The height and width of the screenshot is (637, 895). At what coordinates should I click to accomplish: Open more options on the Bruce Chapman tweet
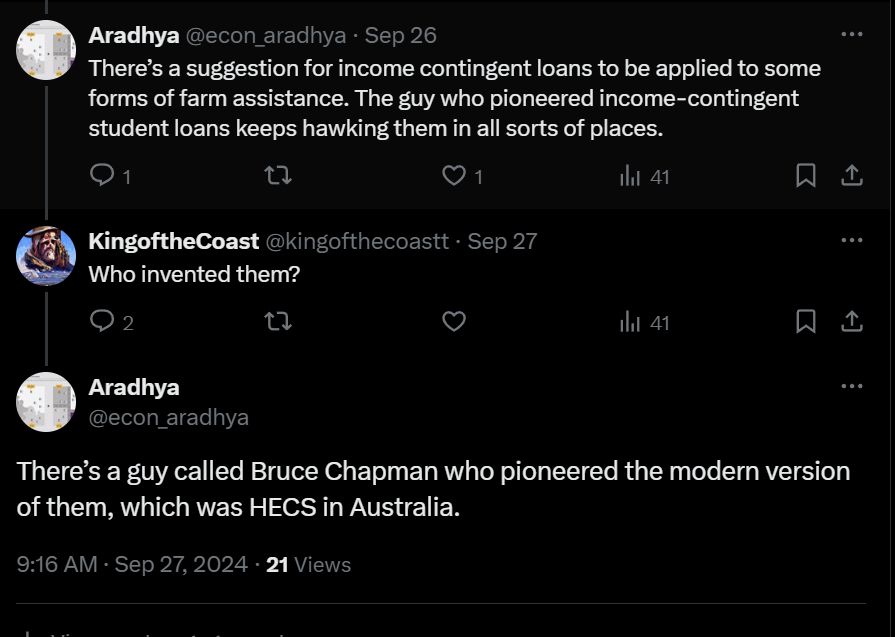(x=852, y=385)
